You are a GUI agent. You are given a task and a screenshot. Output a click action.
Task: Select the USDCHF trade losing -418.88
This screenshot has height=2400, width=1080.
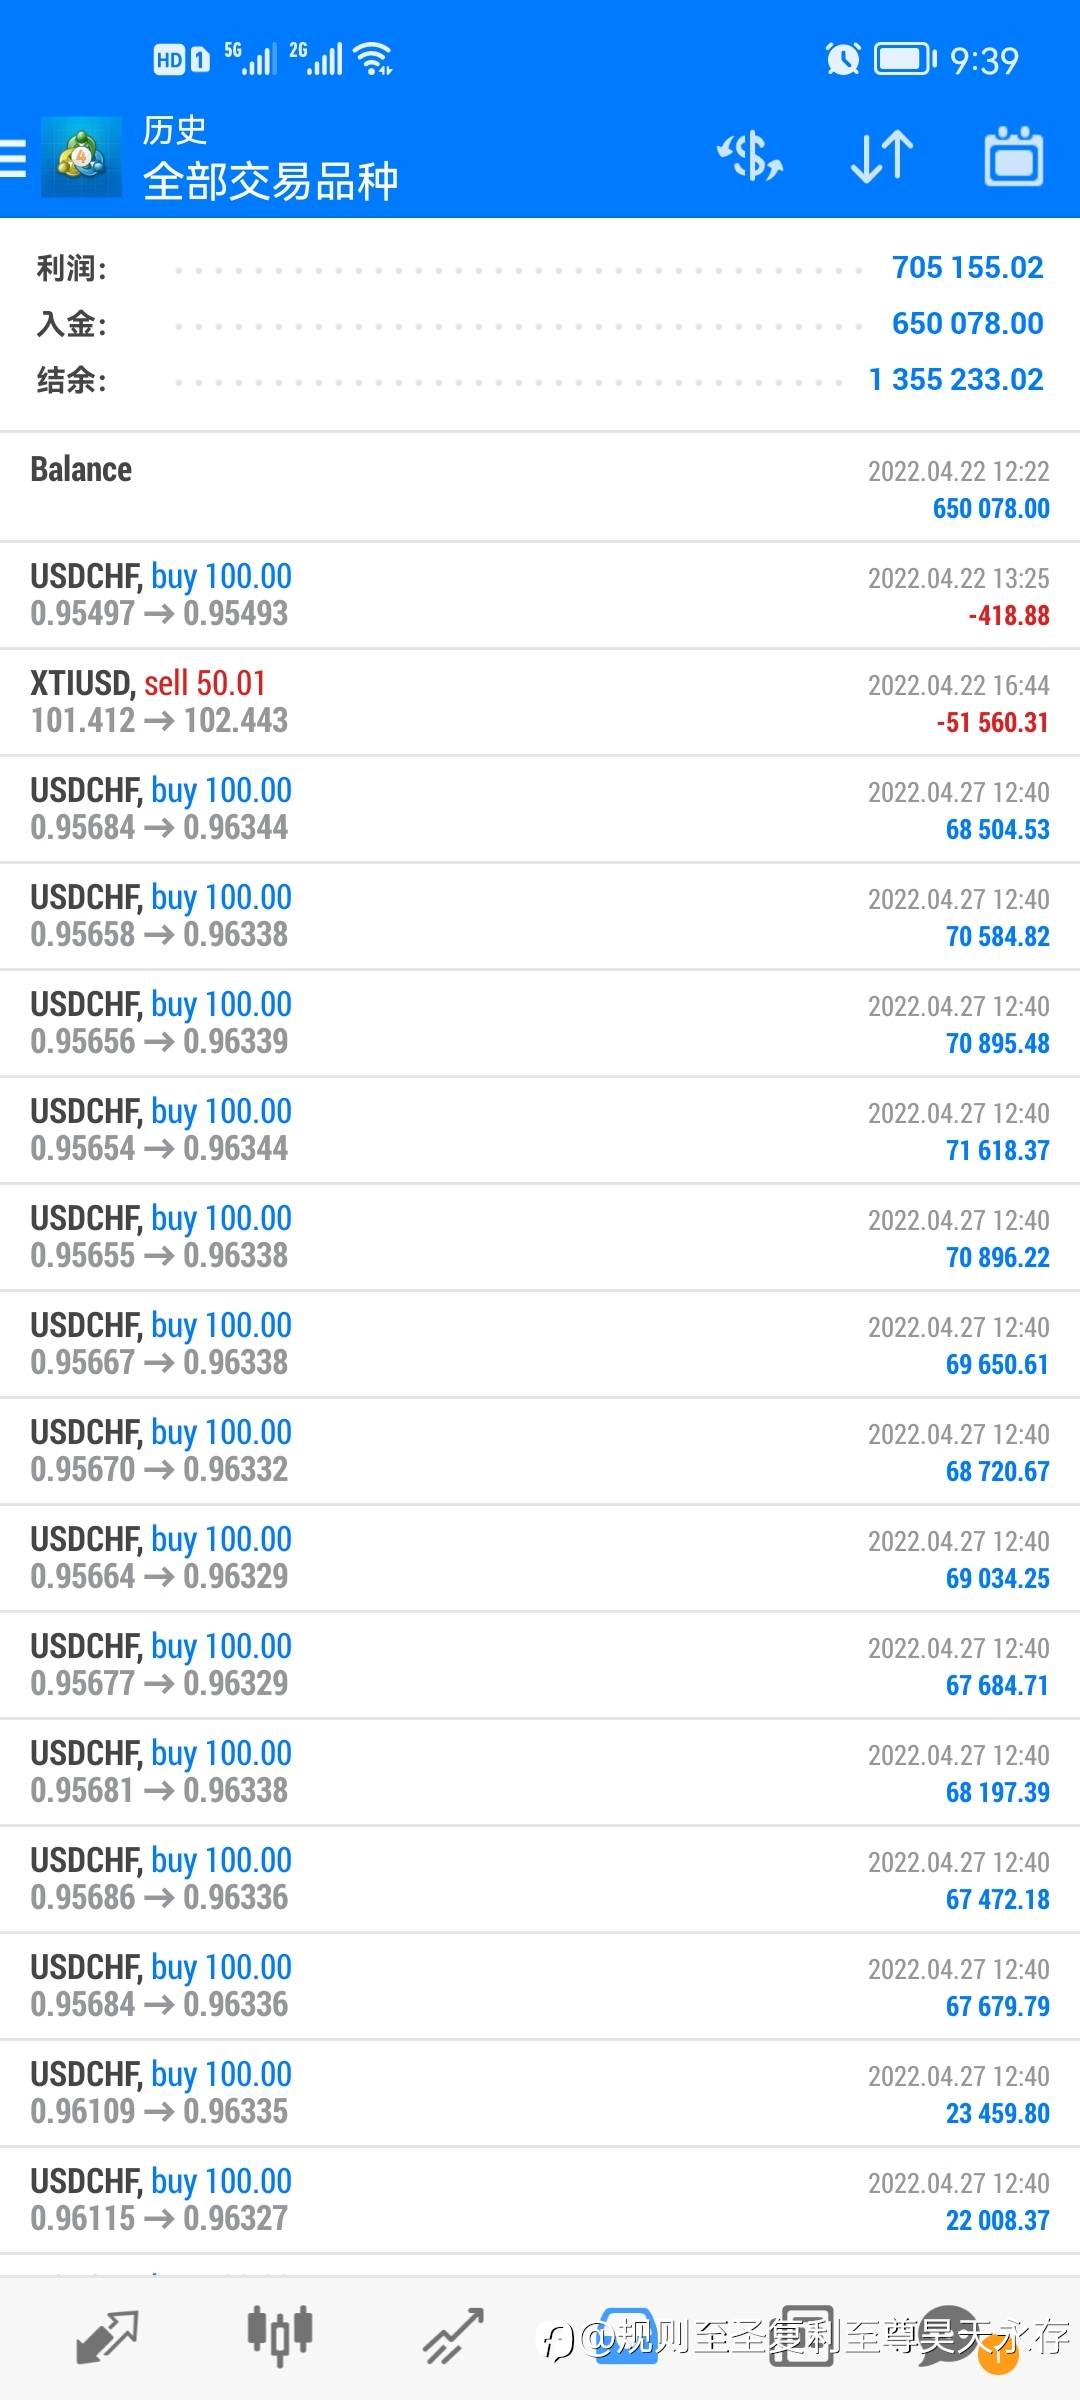(540, 595)
